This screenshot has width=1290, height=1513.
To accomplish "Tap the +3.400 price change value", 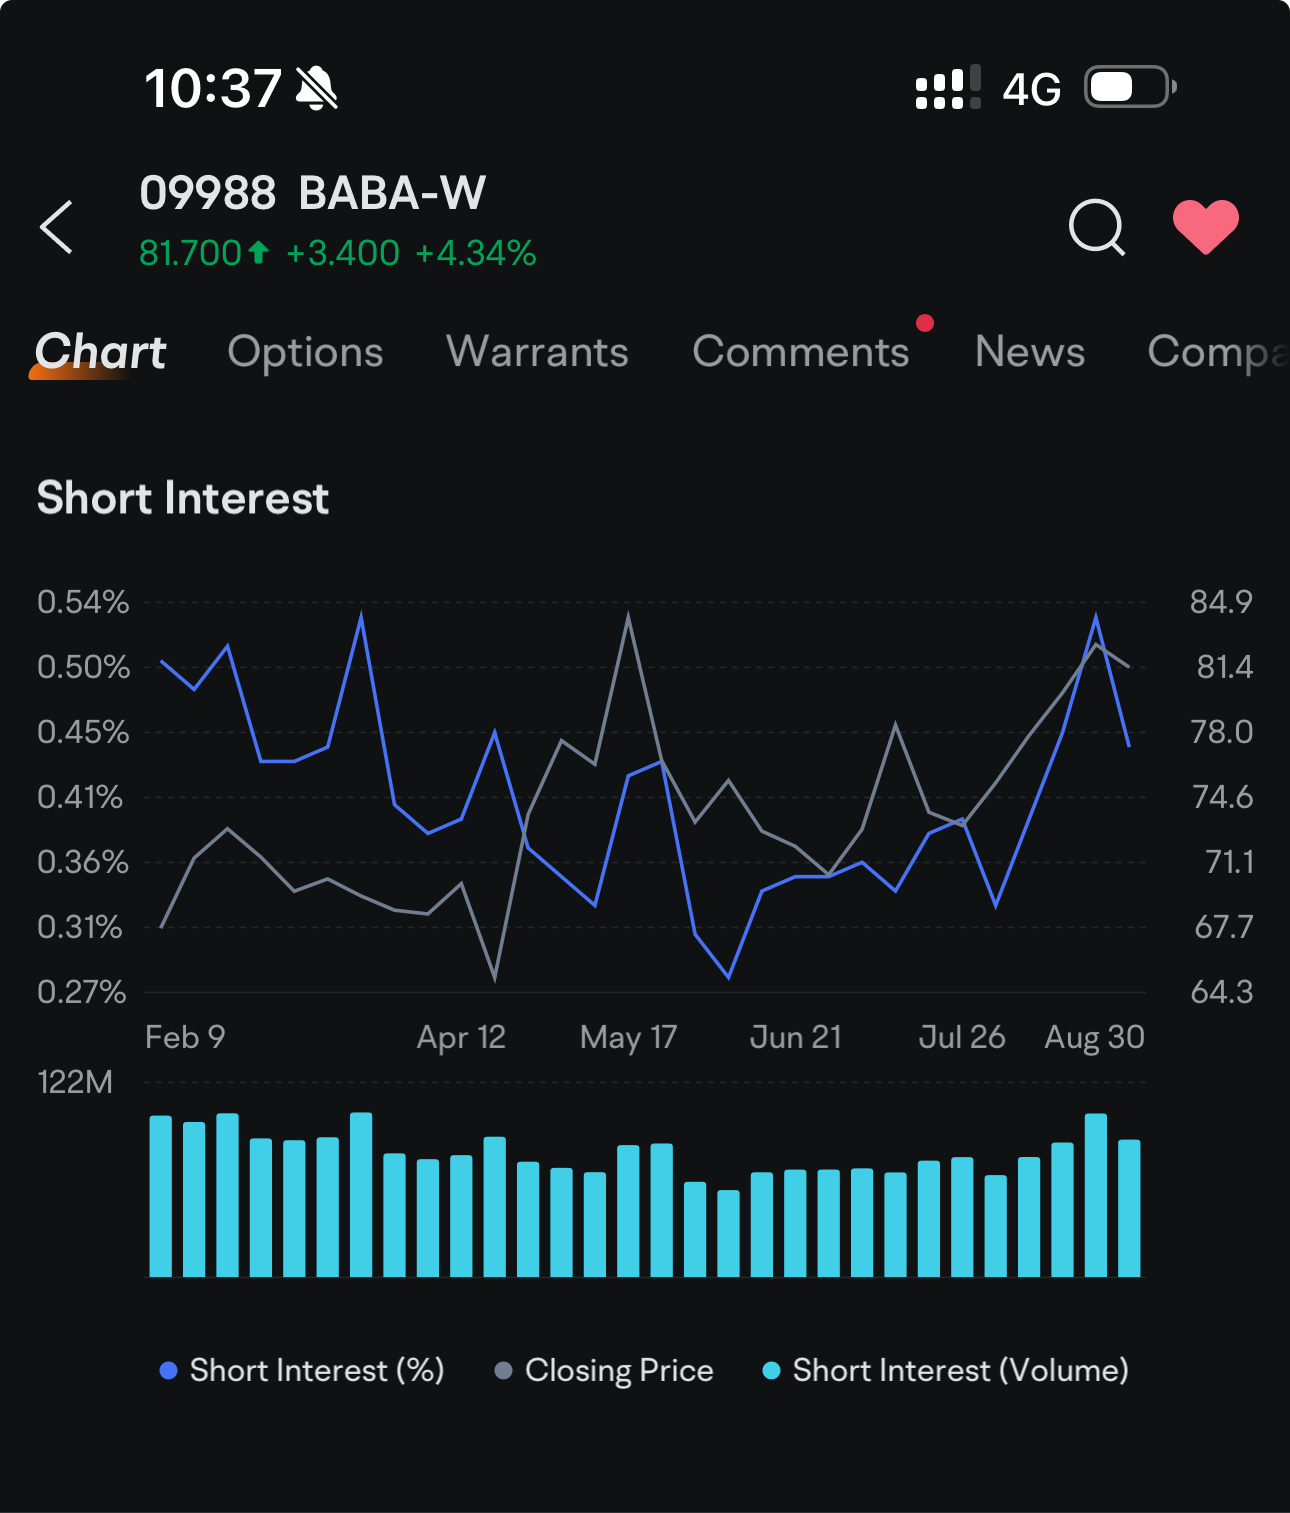I will [x=342, y=253].
